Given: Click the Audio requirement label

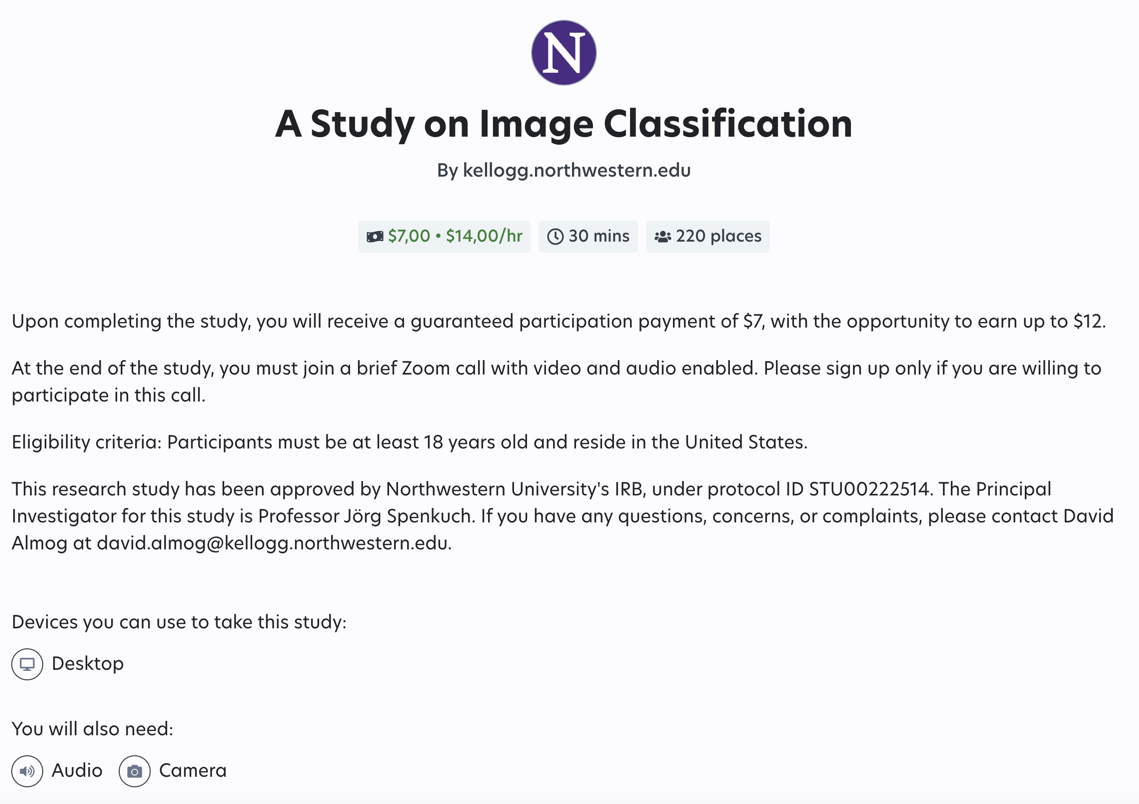Looking at the screenshot, I should coord(77,771).
